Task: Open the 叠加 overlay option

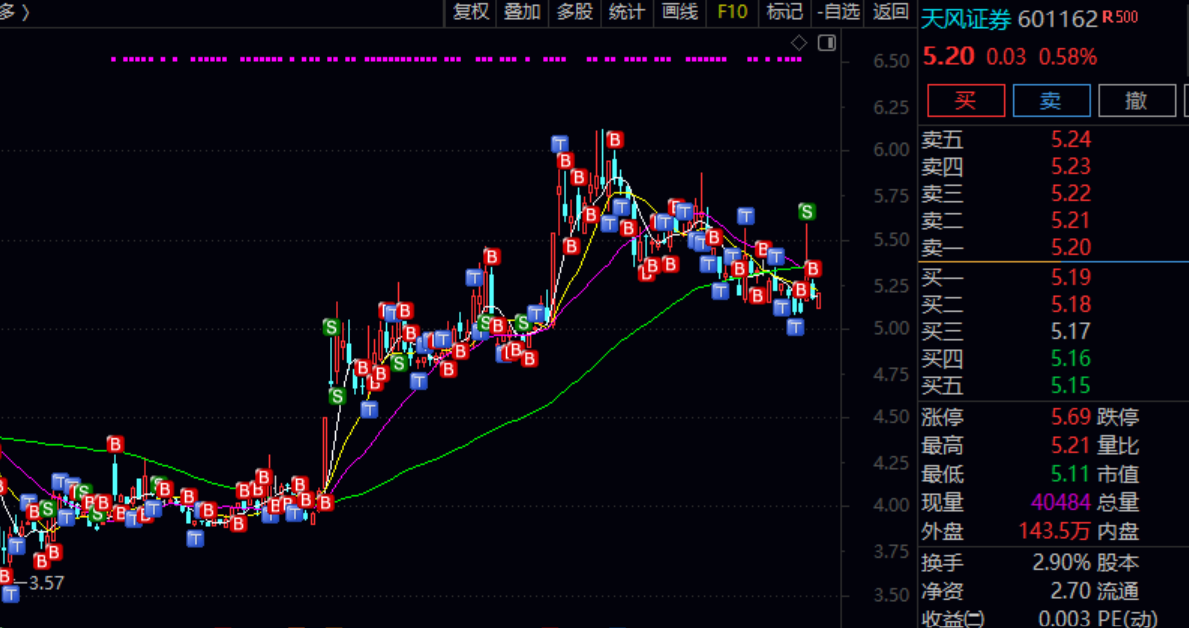Action: pos(522,11)
